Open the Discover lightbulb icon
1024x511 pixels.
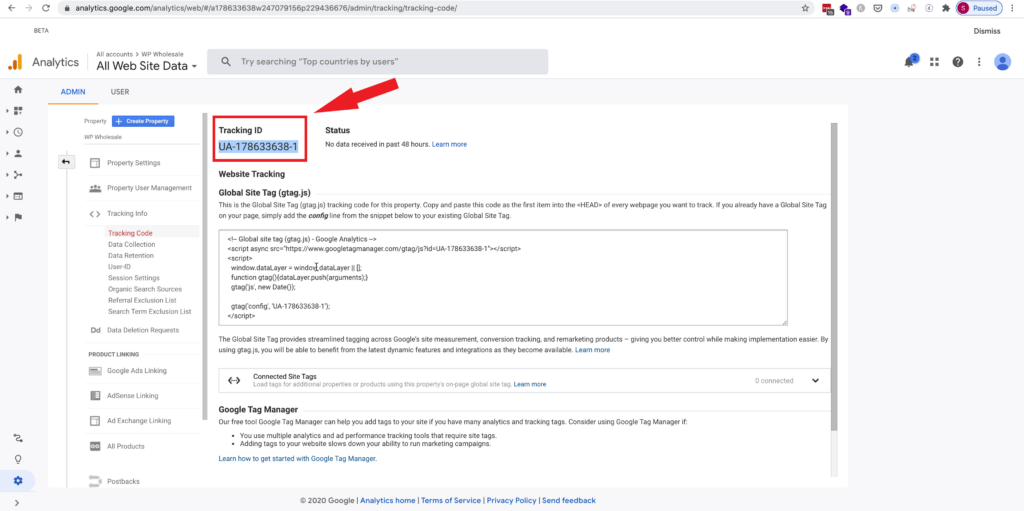point(18,459)
